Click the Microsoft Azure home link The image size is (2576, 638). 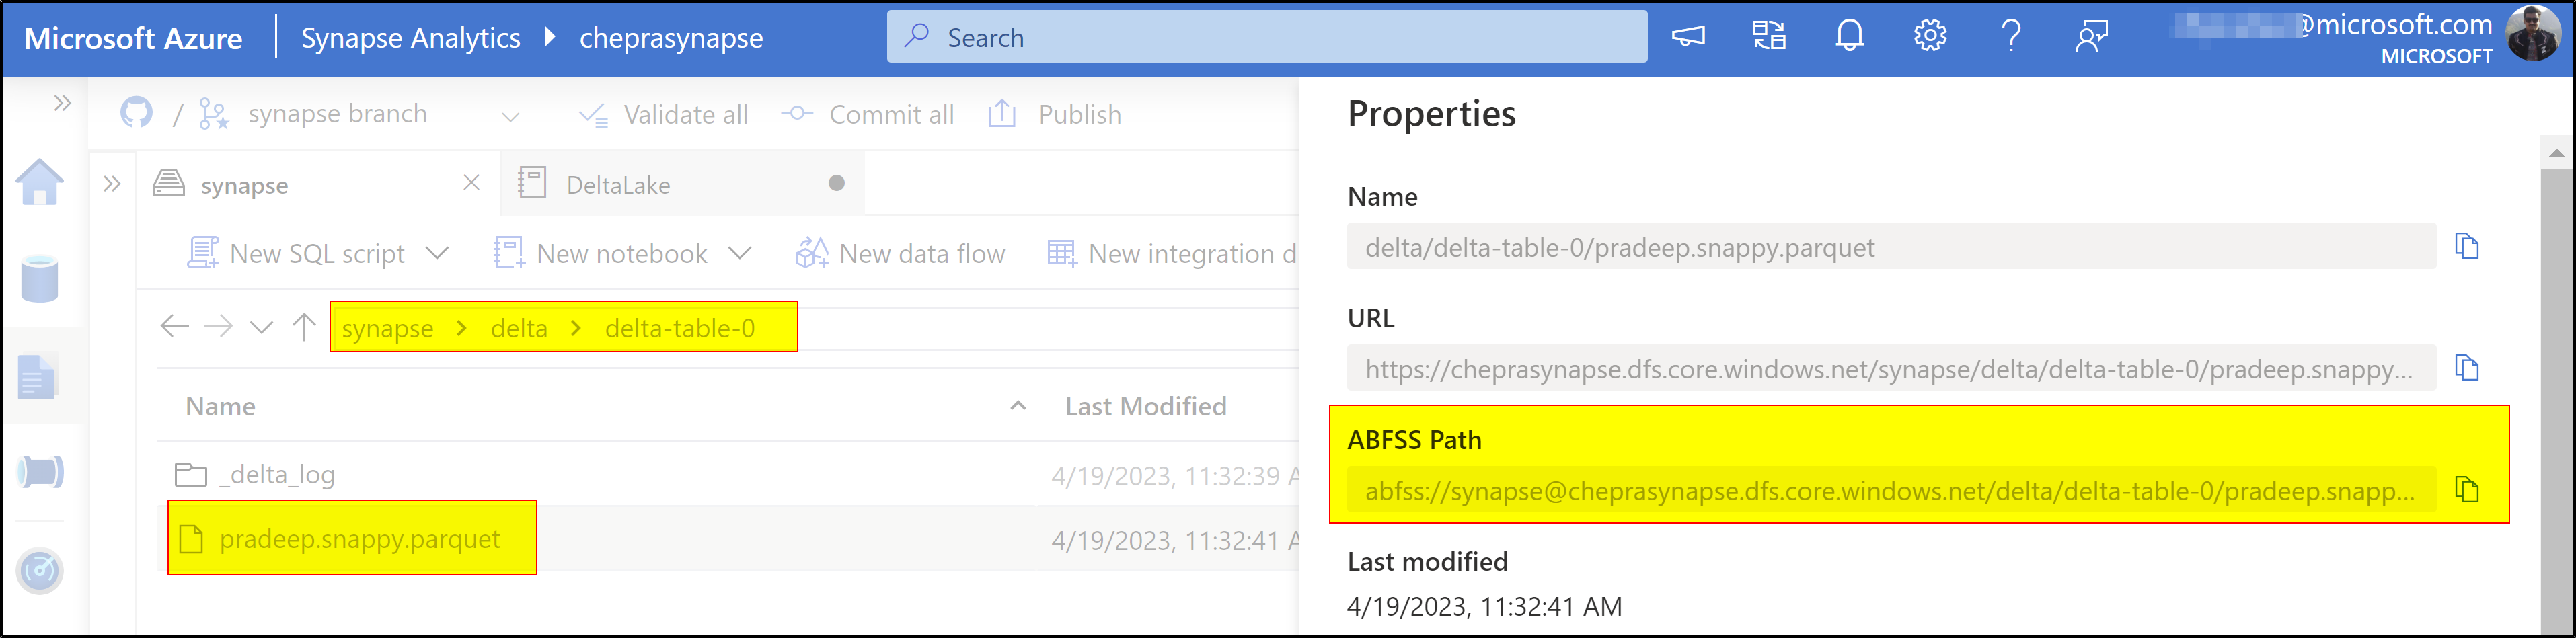tap(133, 38)
